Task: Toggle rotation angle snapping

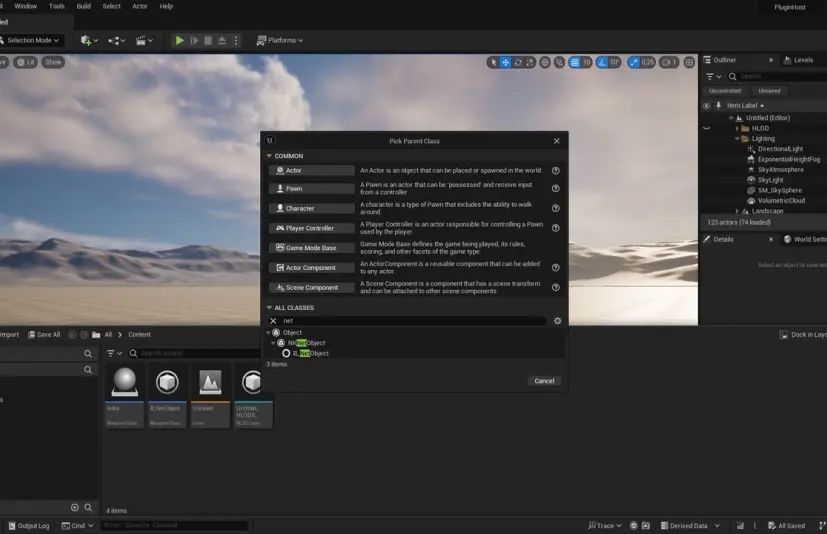Action: 601,62
